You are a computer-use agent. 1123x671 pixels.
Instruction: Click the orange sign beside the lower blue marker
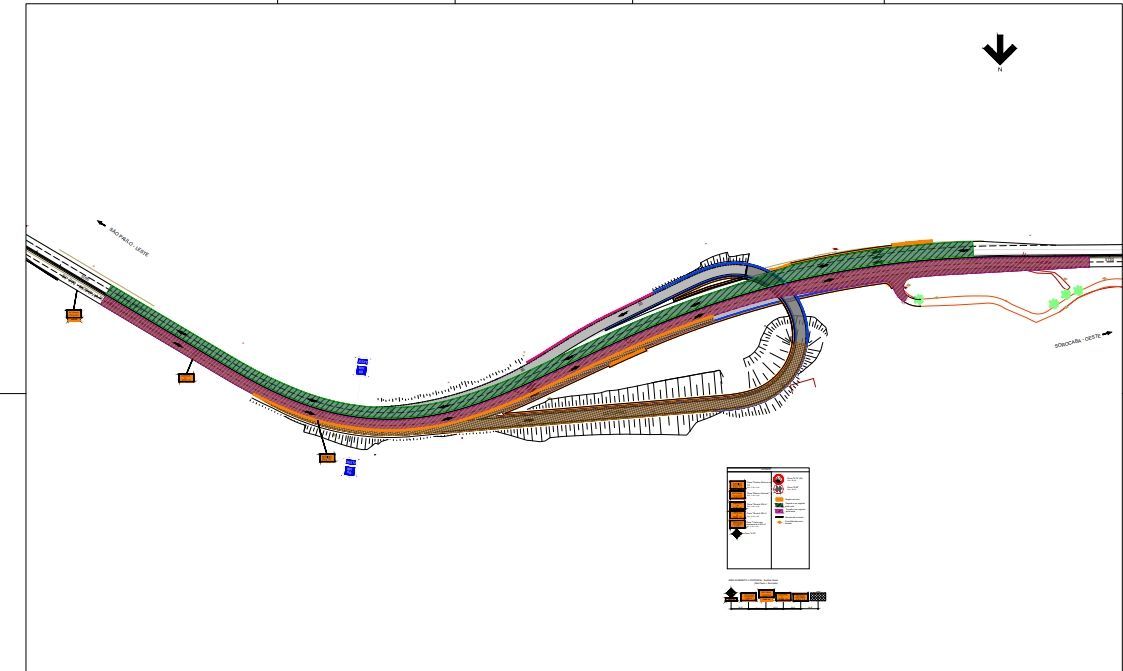pyautogui.click(x=327, y=458)
